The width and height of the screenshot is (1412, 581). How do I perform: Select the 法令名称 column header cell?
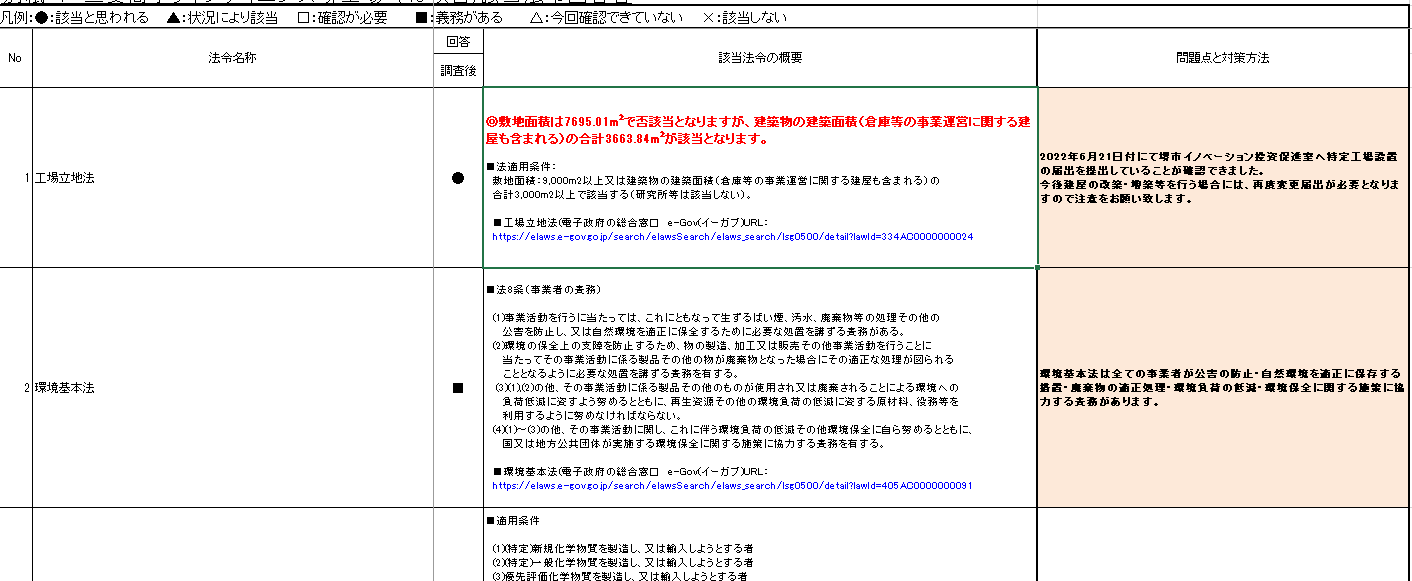[232, 58]
